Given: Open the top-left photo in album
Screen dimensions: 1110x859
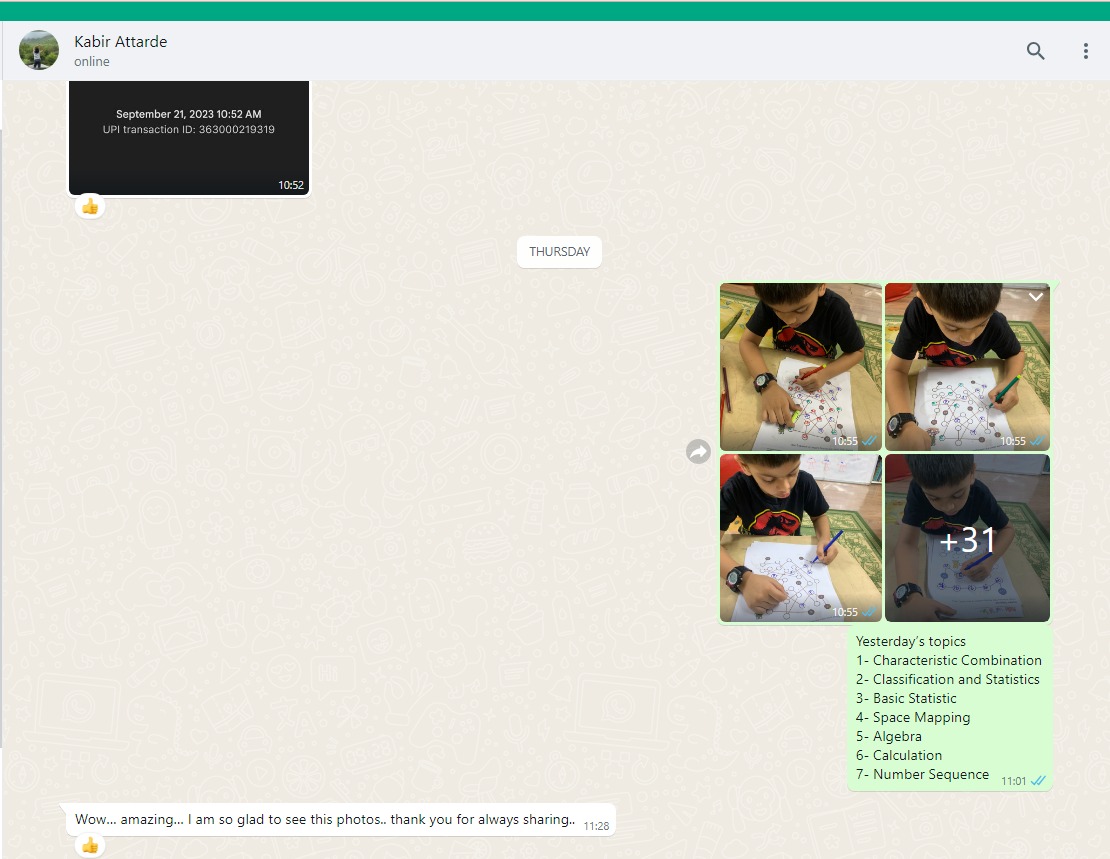Looking at the screenshot, I should pyautogui.click(x=800, y=366).
